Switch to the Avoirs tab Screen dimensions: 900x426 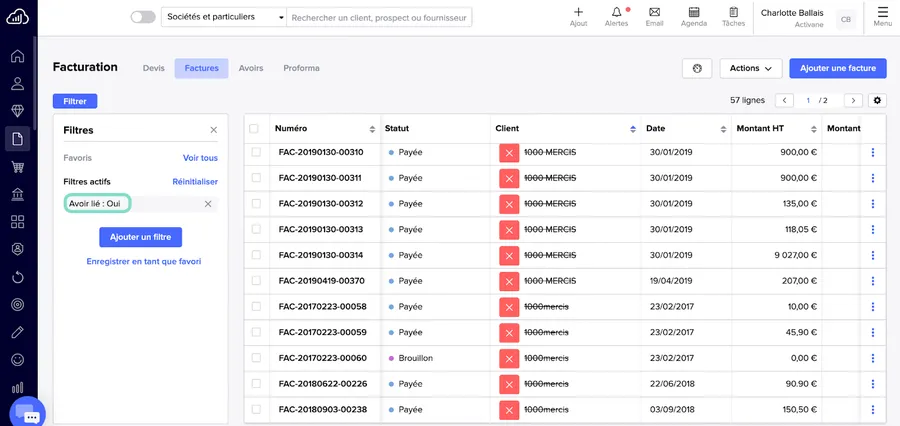click(x=251, y=68)
